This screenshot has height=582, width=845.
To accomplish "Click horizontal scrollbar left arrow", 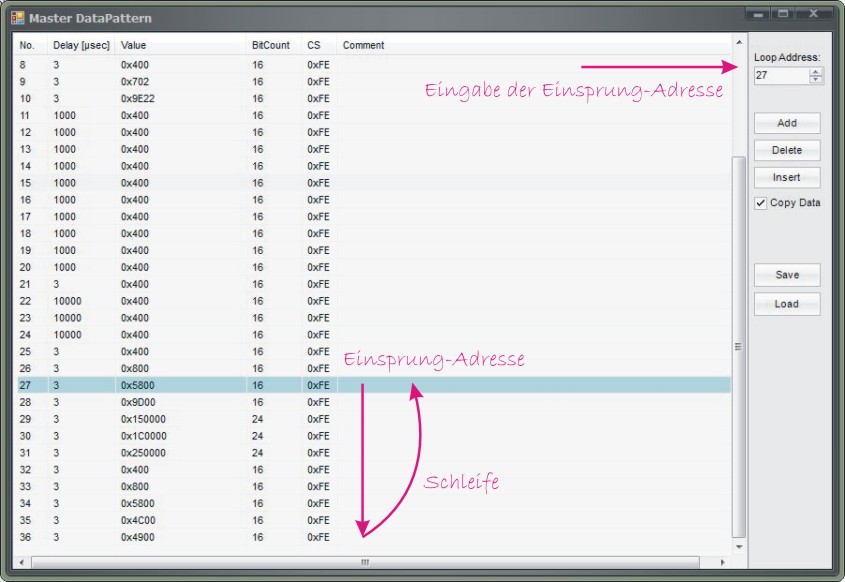I will (x=22, y=562).
